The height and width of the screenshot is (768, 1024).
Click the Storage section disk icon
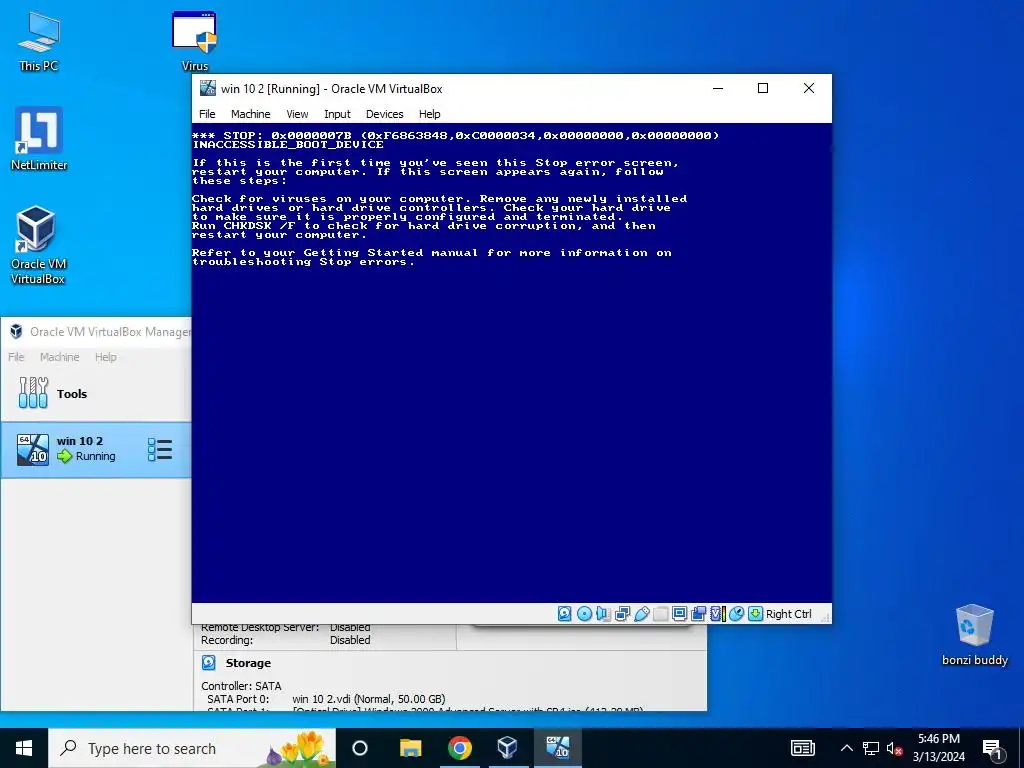209,663
